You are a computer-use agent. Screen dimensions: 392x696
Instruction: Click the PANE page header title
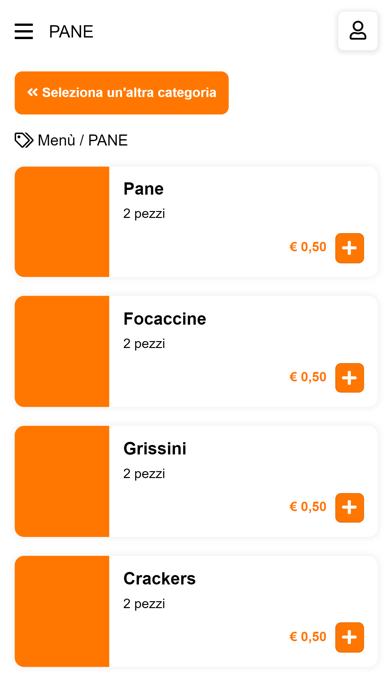tap(71, 32)
